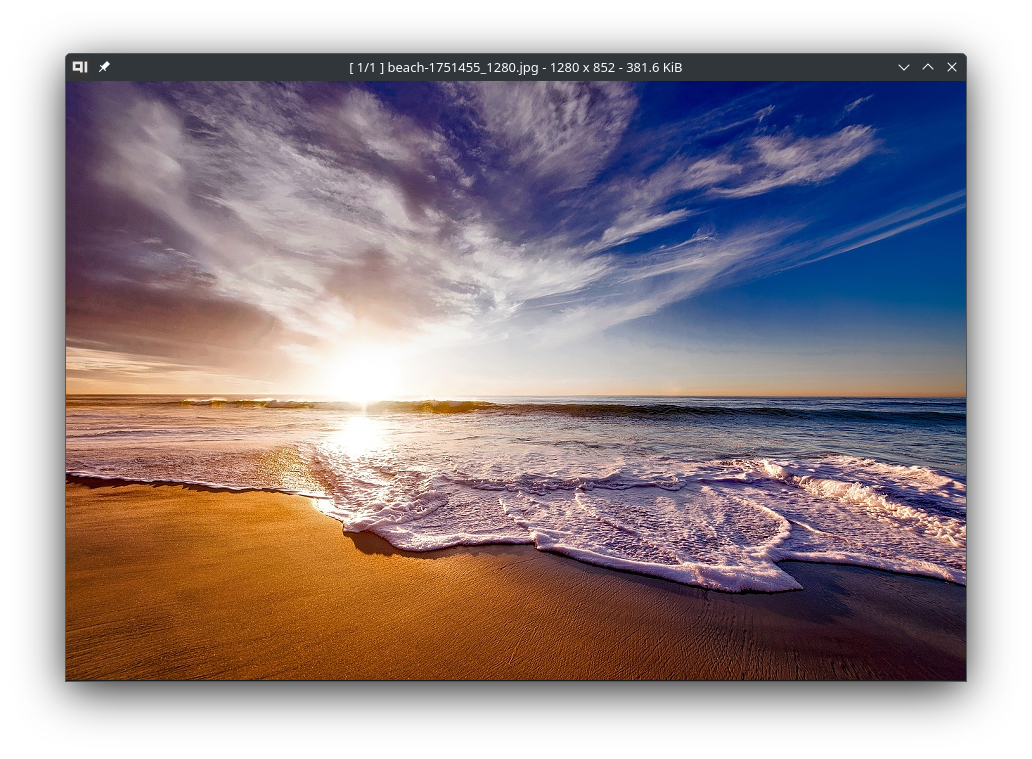Click the bright sun on the horizon
Viewport: 1032px width, 759px height.
click(363, 375)
